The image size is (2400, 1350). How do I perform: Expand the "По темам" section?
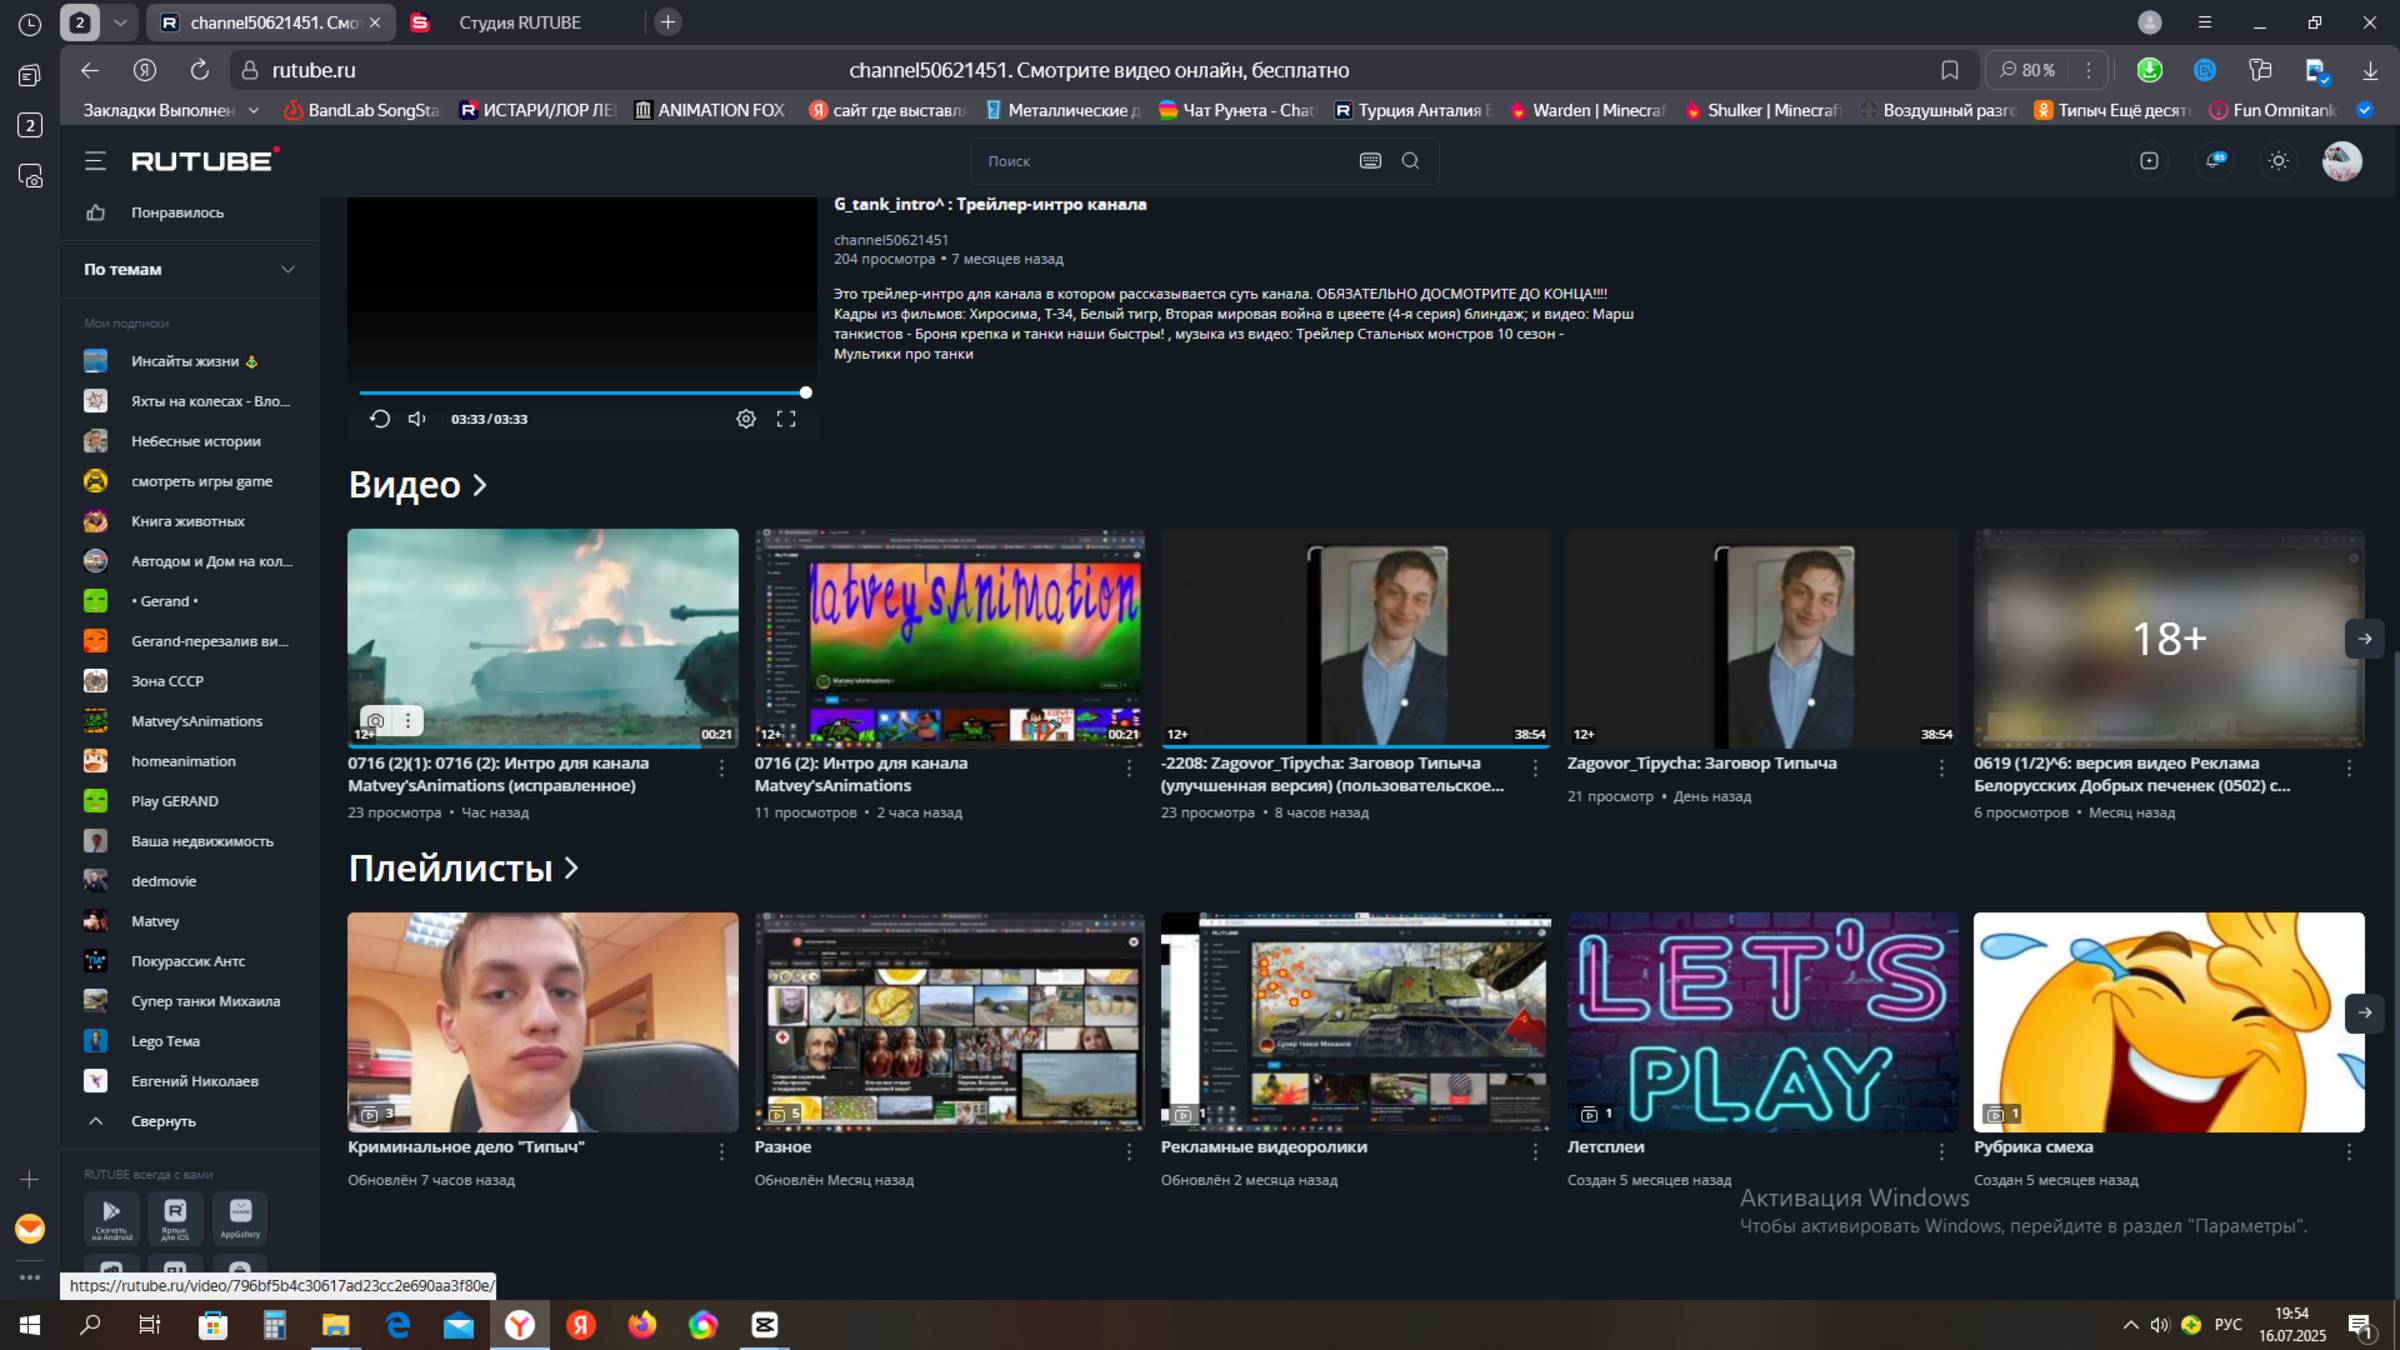pyautogui.click(x=288, y=269)
